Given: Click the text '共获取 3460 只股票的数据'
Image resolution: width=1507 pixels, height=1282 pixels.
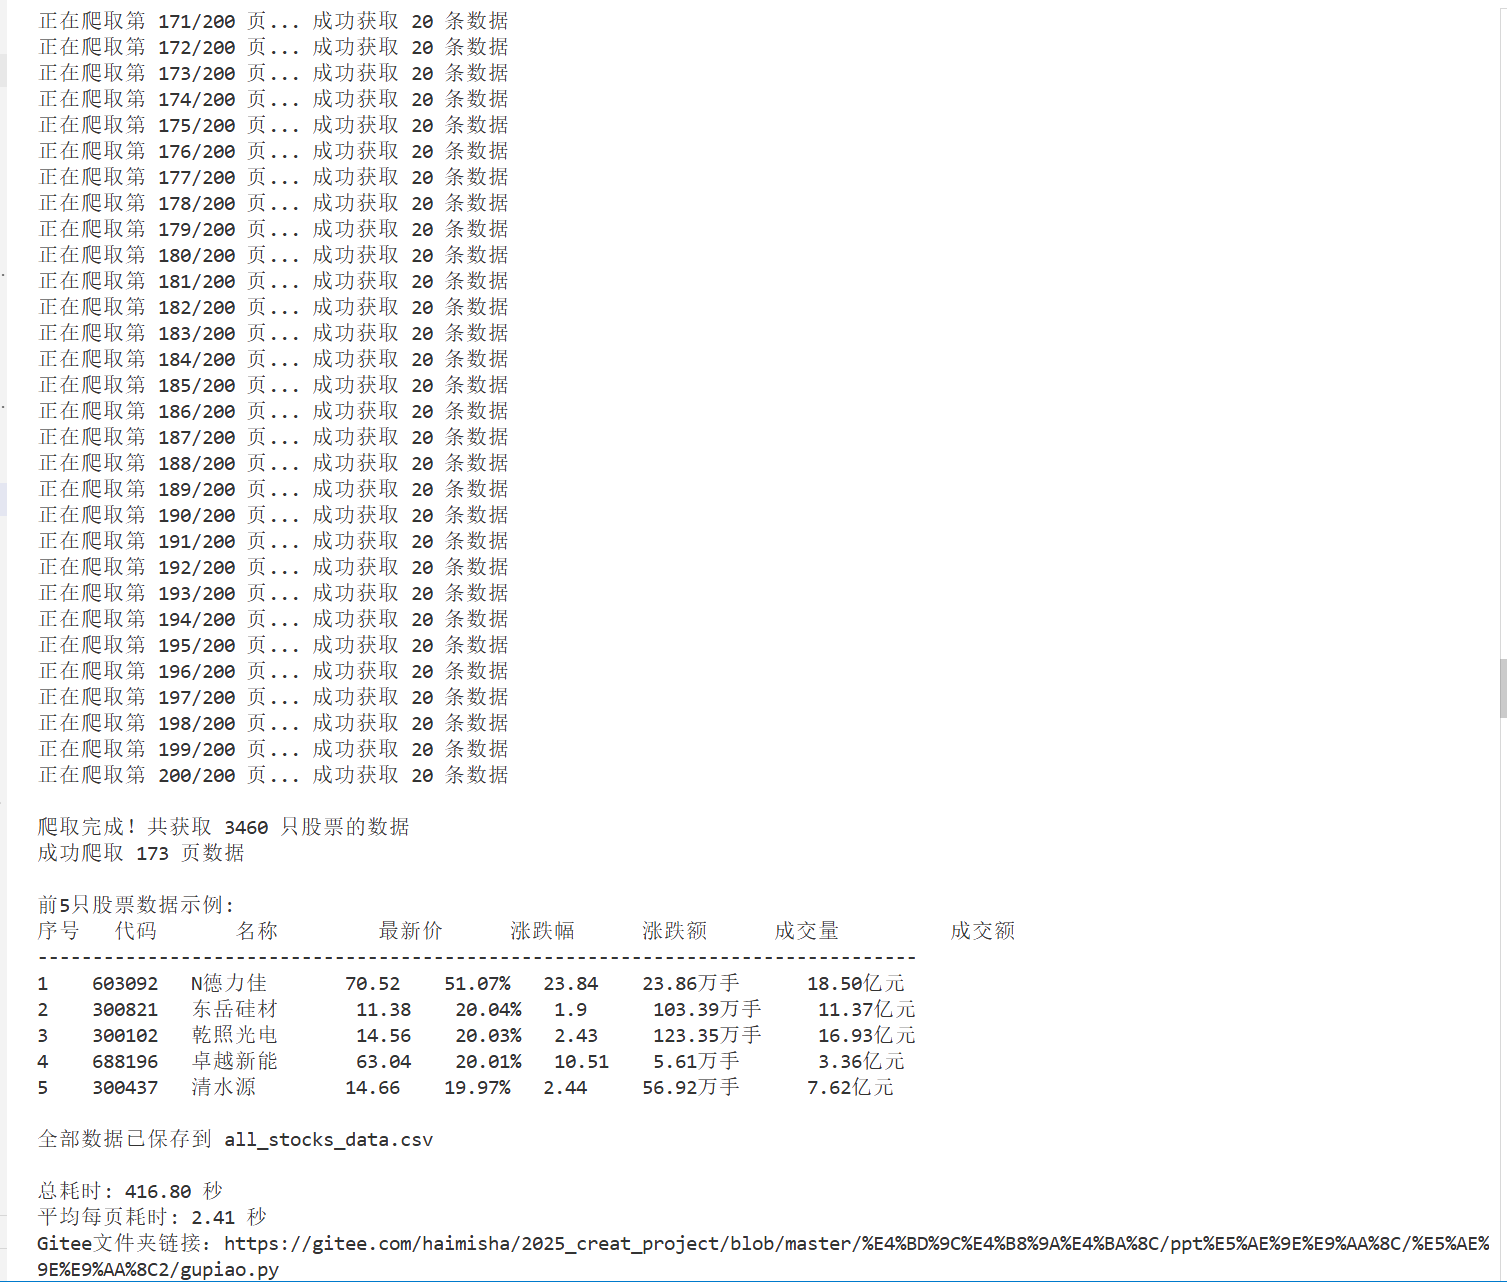Looking at the screenshot, I should [279, 827].
